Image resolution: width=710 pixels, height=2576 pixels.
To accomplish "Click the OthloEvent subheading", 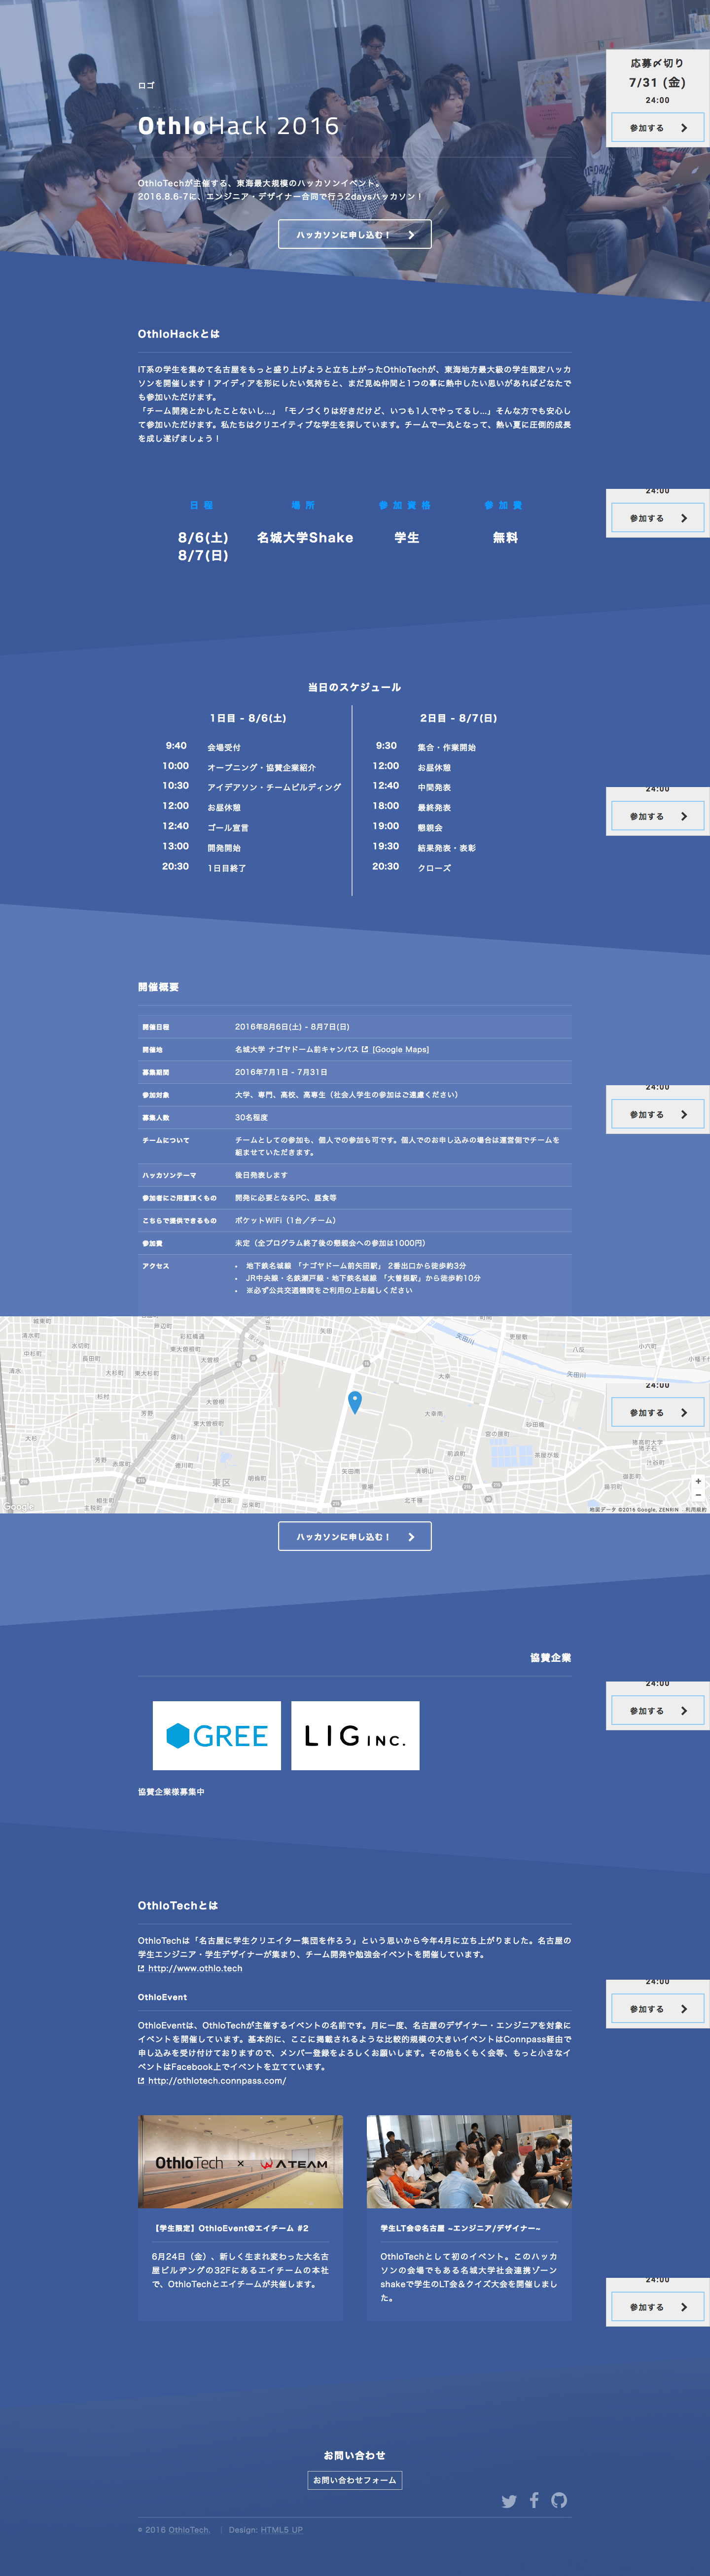I will (162, 1997).
